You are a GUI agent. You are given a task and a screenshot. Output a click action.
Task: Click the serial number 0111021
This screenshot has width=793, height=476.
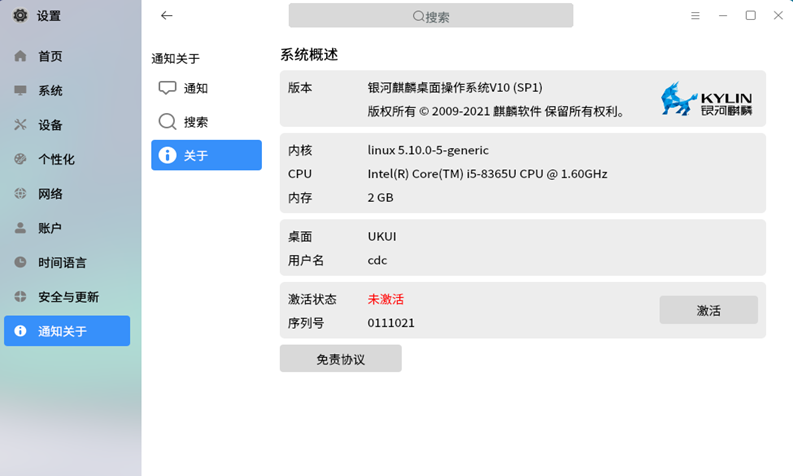pos(391,323)
